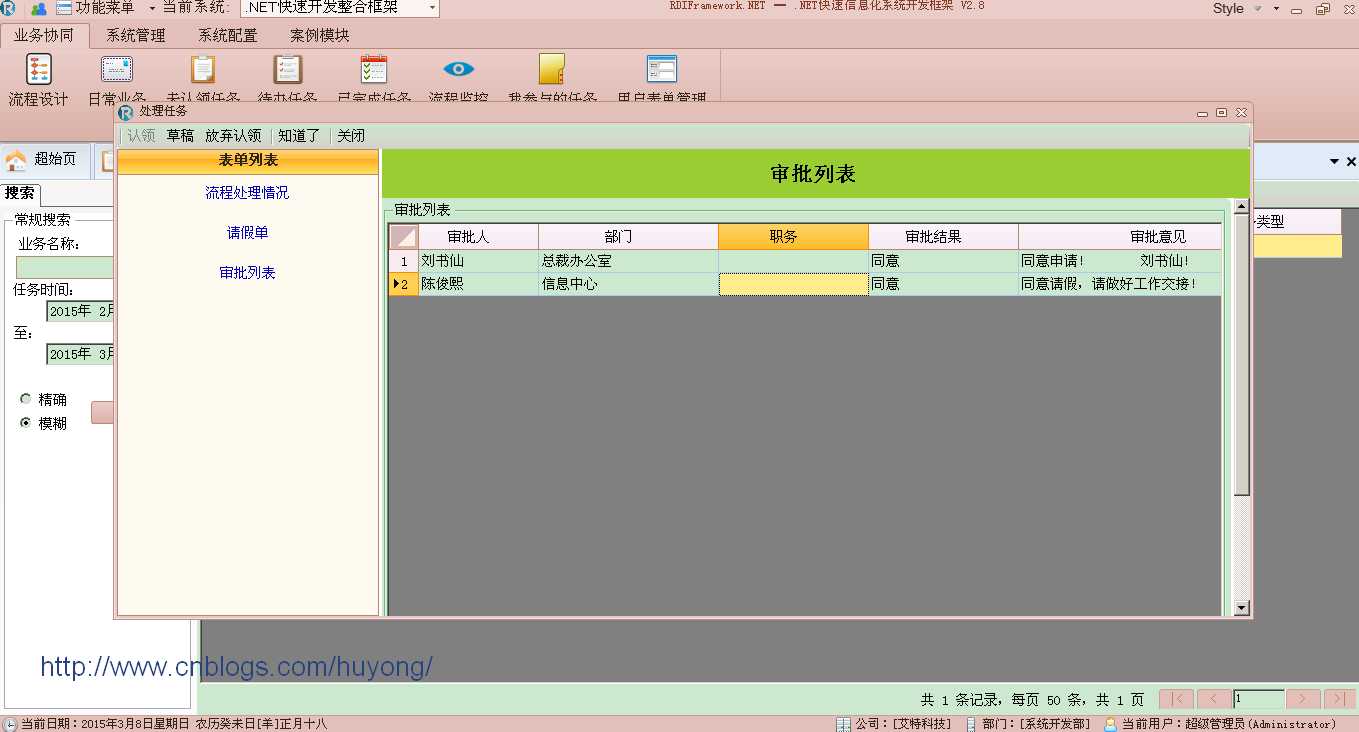Click 草稿 in dialog toolbar

180,136
